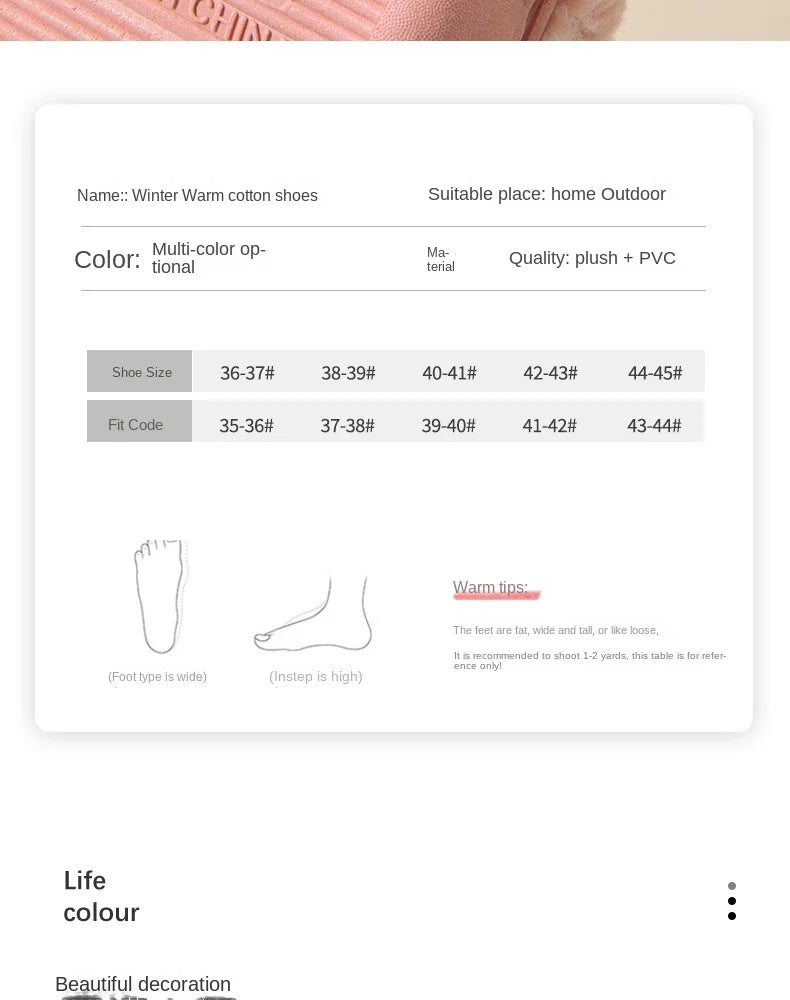
Task: Click the Life colour section heading
Action: pyautogui.click(x=101, y=896)
